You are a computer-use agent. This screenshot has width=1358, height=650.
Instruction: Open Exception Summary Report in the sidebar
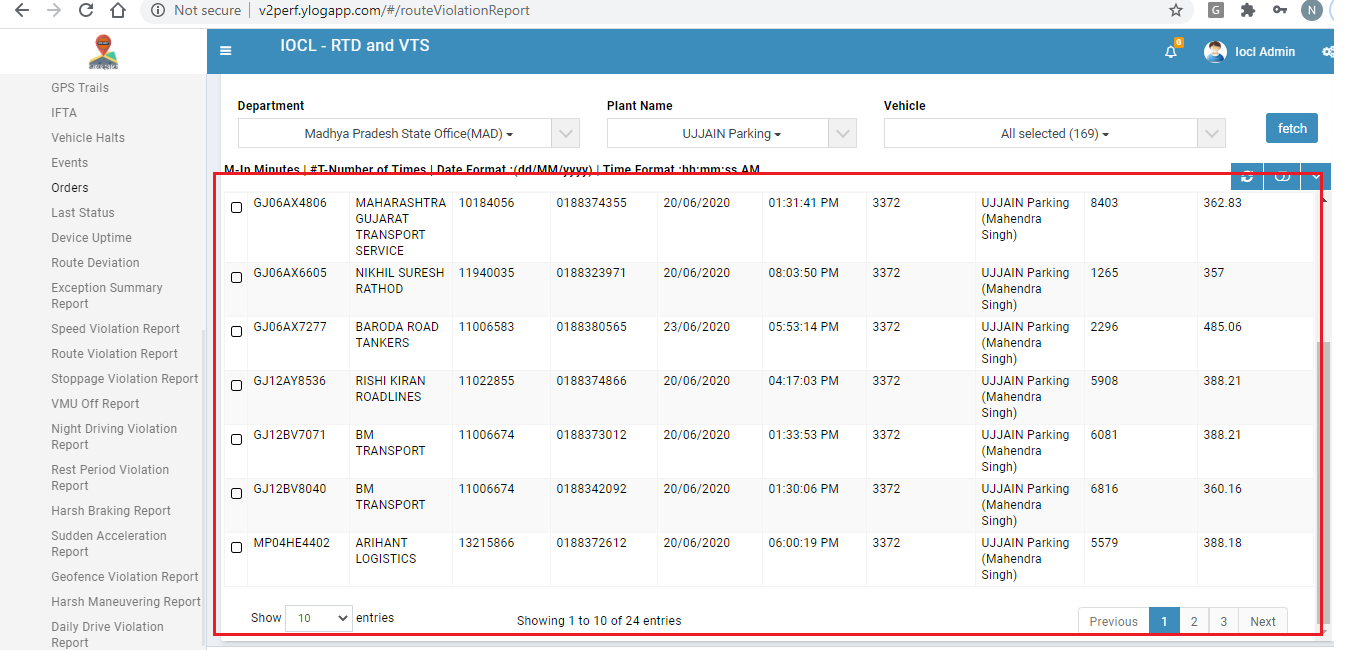[x=107, y=296]
